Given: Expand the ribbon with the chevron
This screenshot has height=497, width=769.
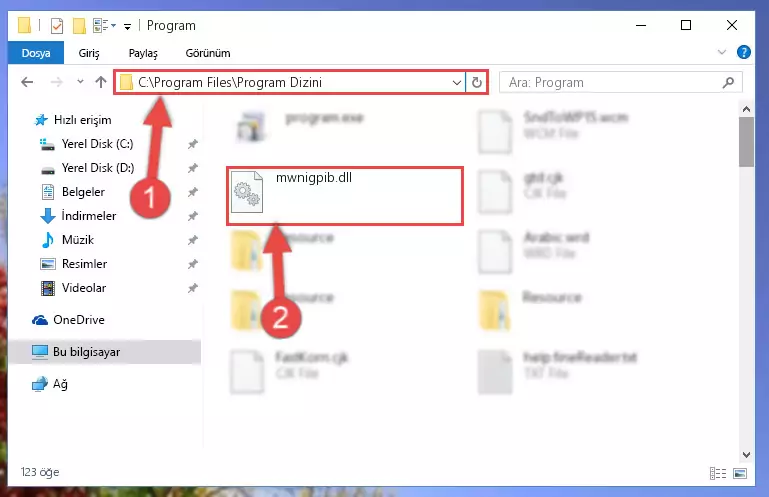Looking at the screenshot, I should [721, 52].
